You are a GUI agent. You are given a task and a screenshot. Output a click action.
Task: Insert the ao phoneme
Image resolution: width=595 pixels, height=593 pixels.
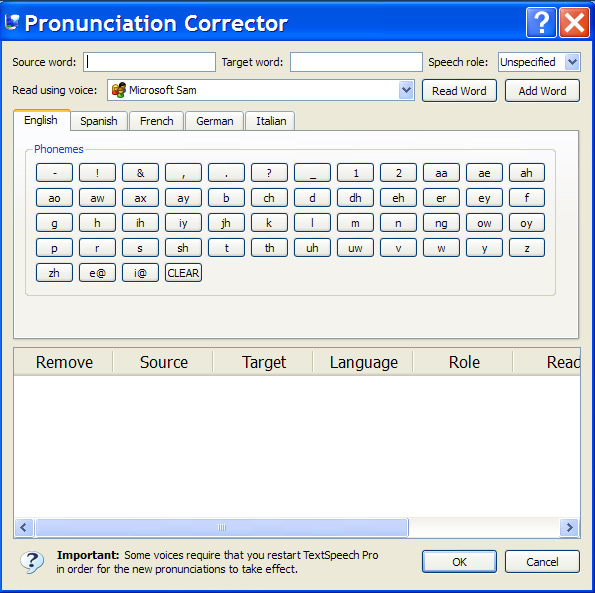(54, 198)
